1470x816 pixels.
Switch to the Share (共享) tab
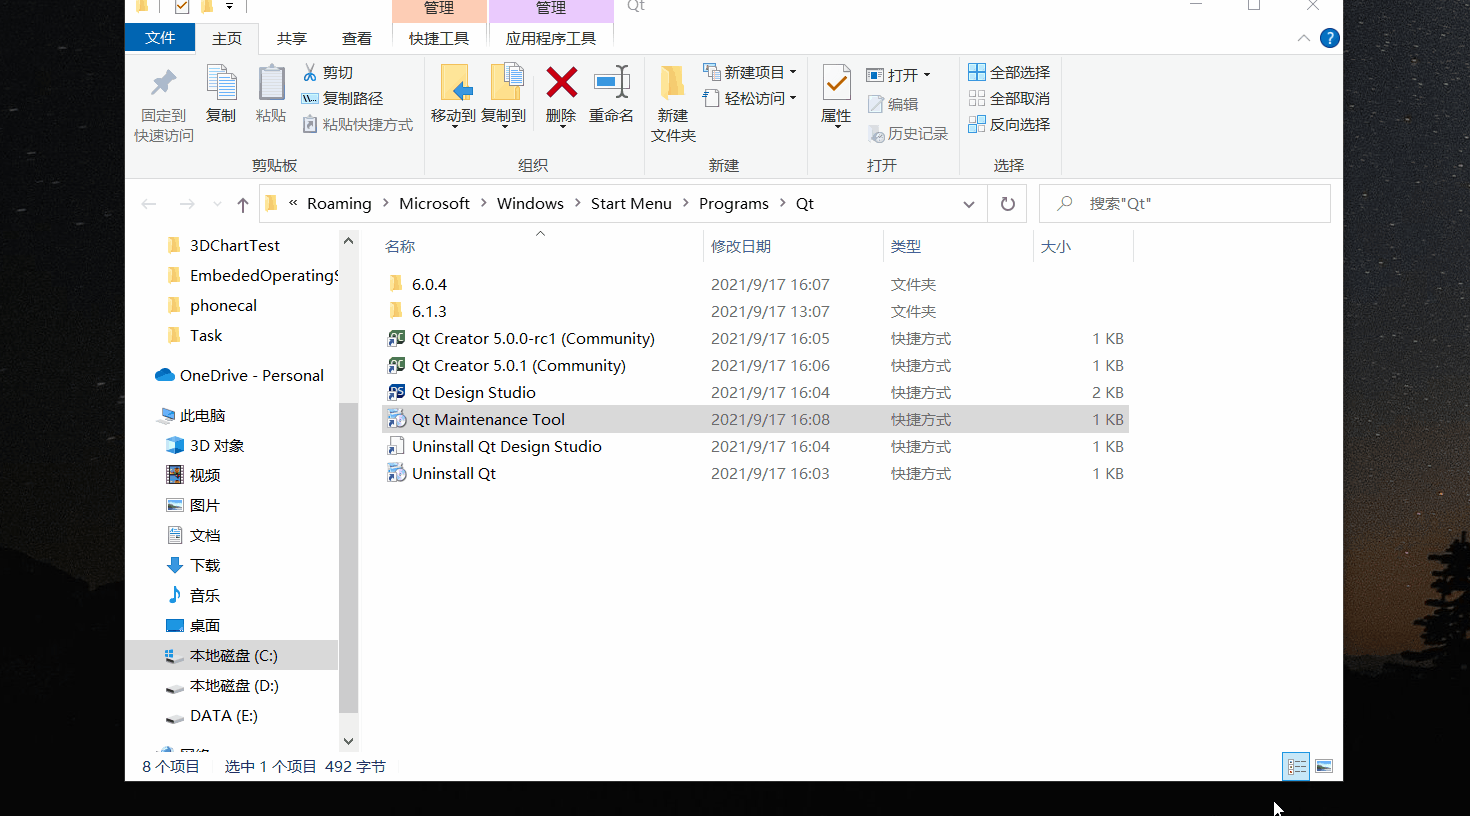(x=291, y=38)
